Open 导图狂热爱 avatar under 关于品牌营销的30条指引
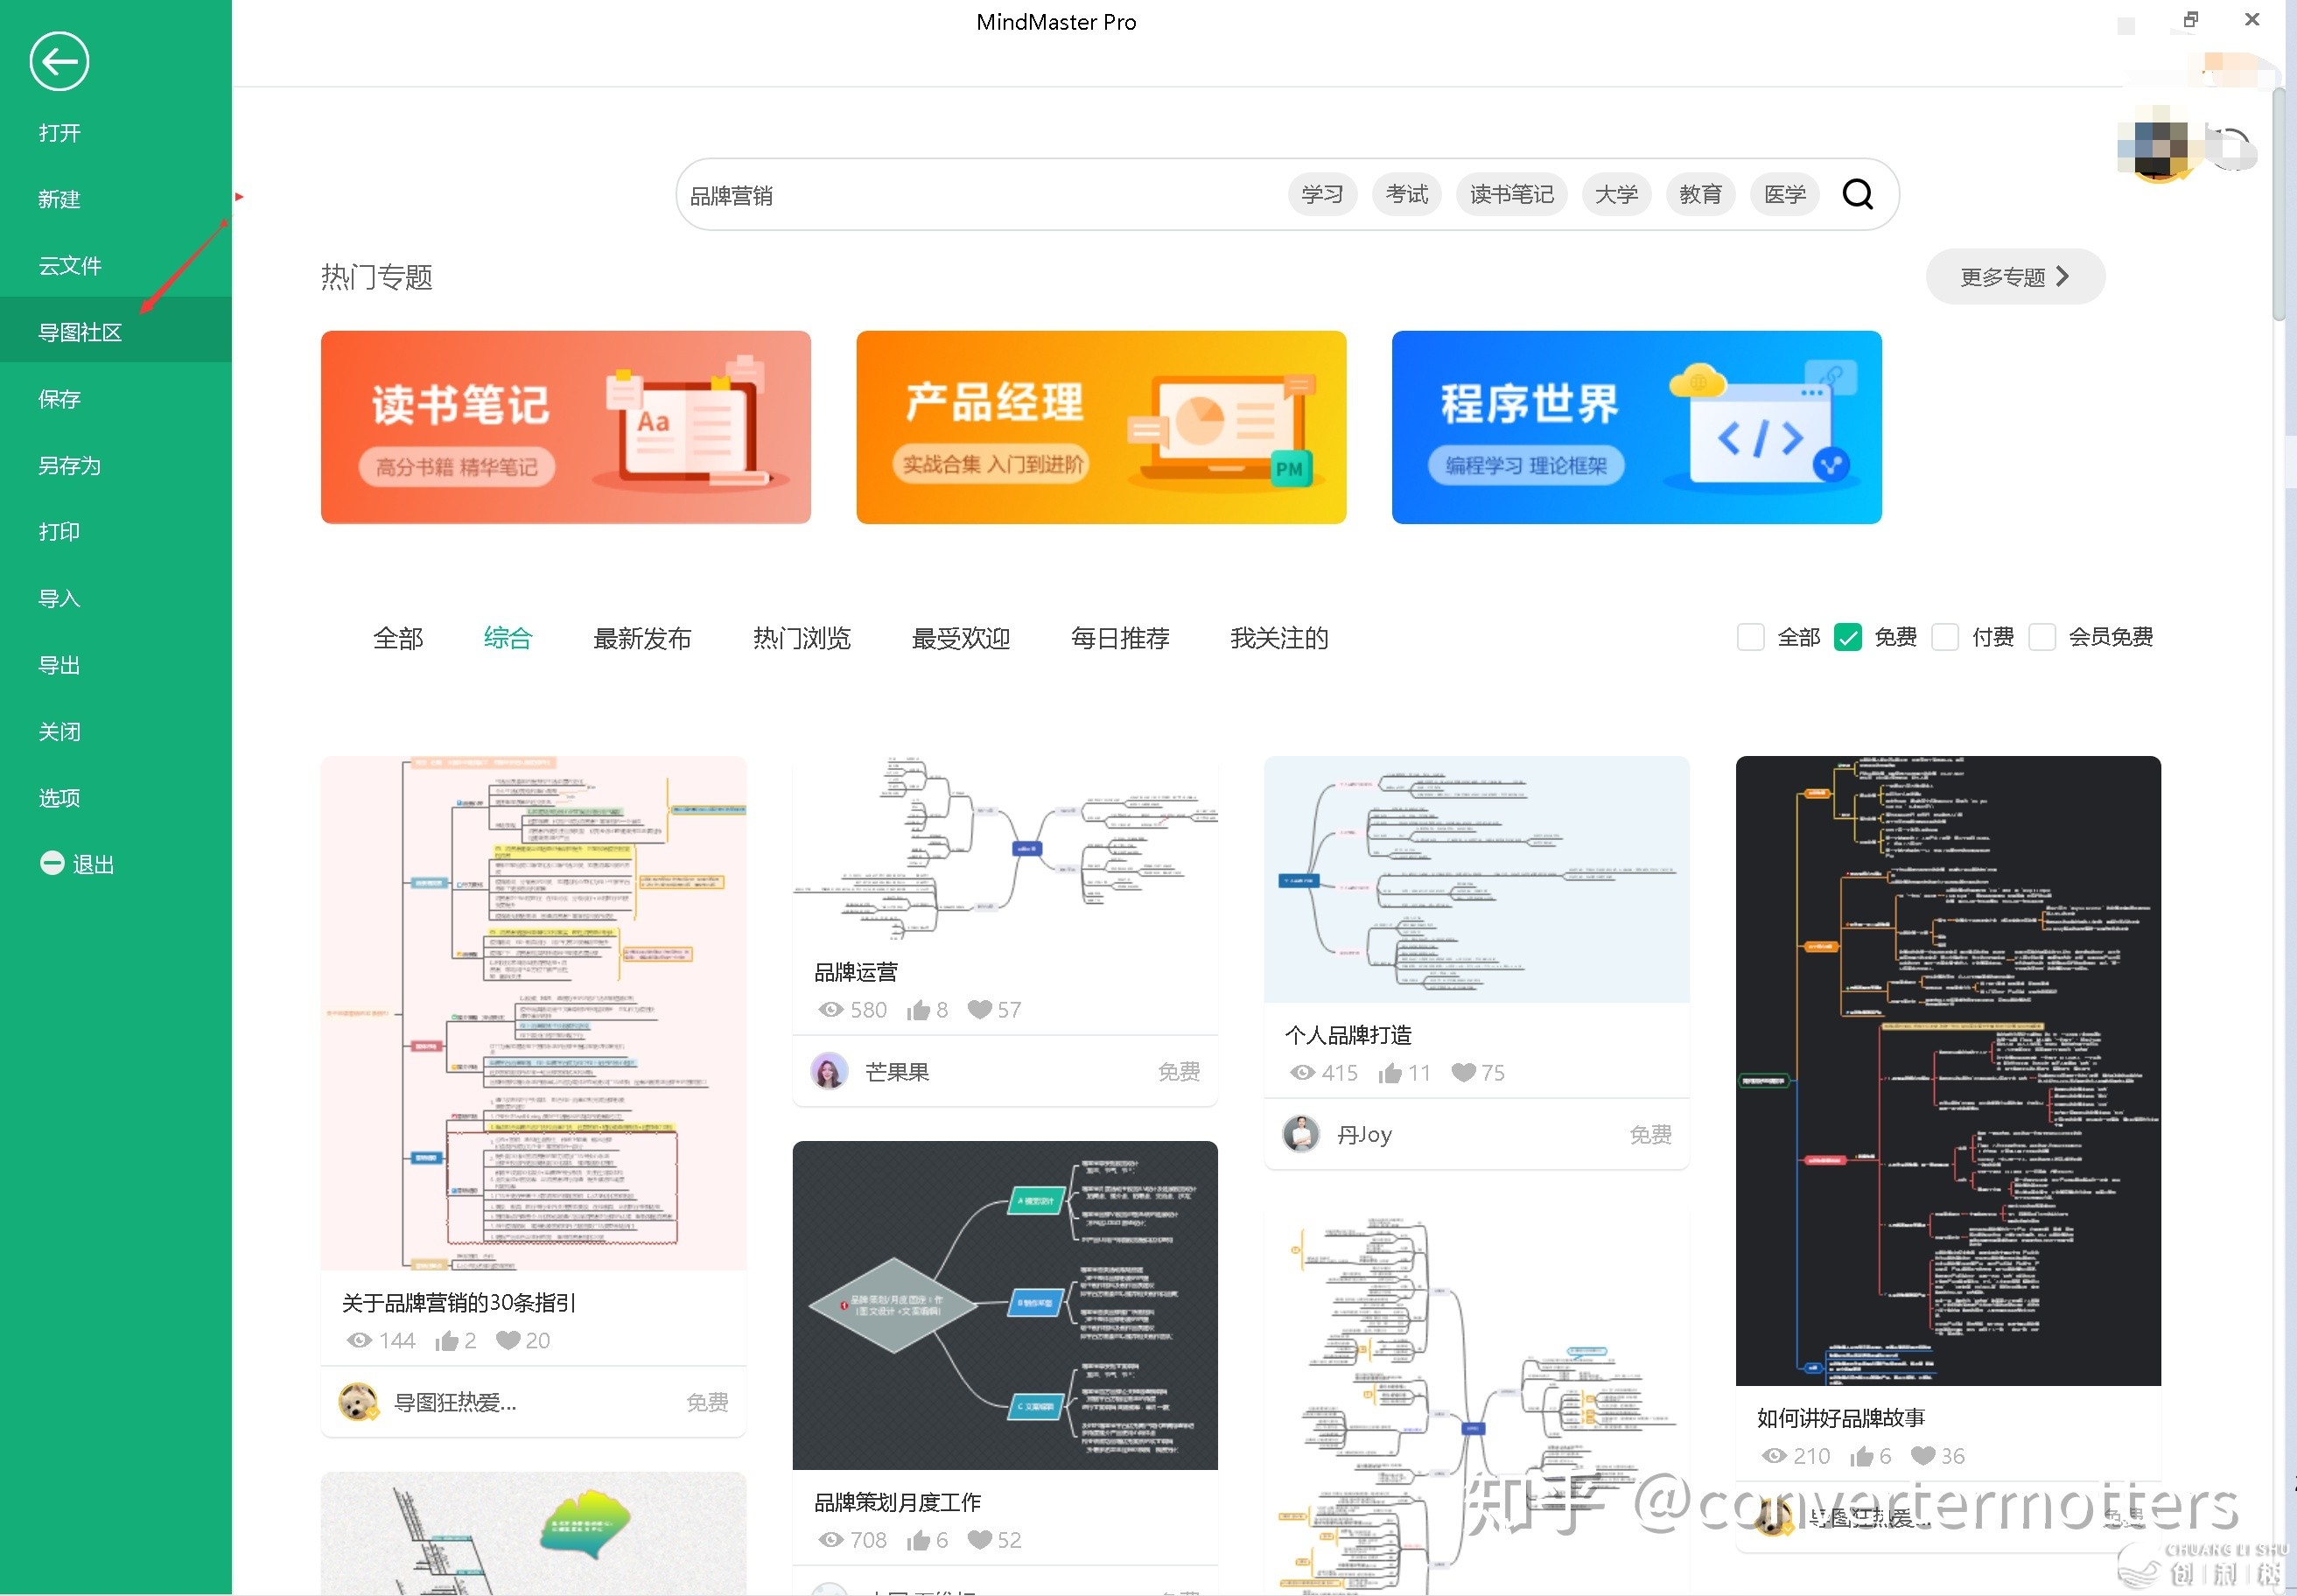 (358, 1403)
